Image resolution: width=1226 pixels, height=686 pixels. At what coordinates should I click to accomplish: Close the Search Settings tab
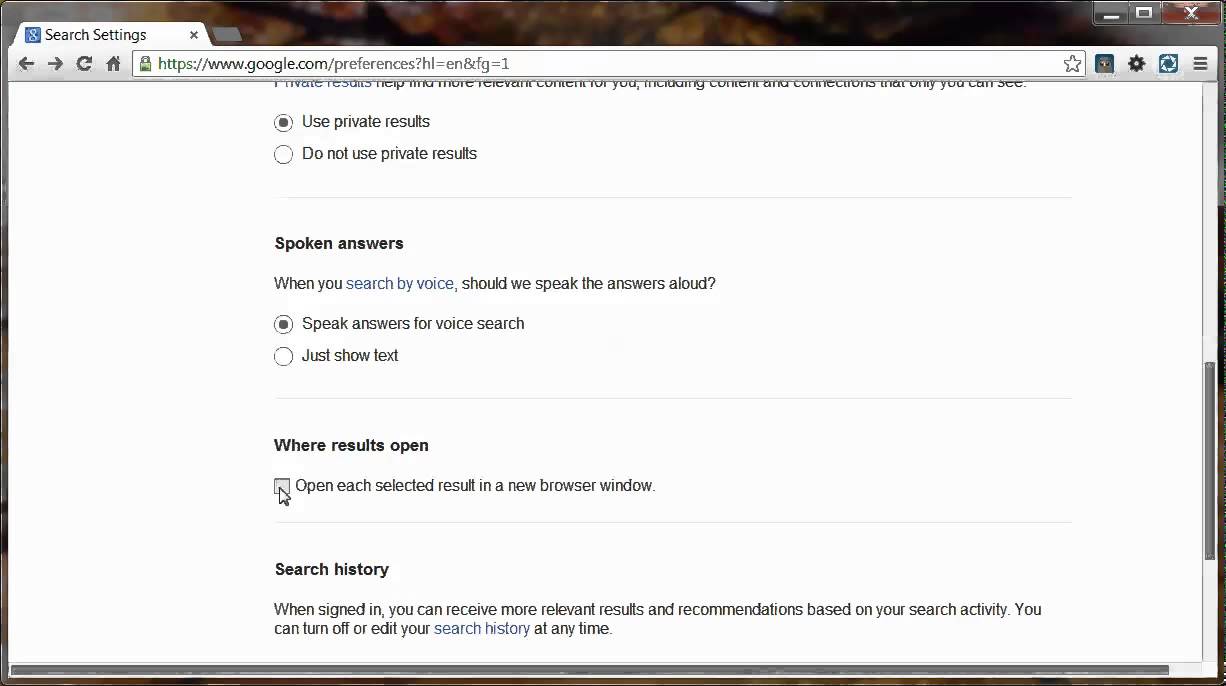point(192,35)
